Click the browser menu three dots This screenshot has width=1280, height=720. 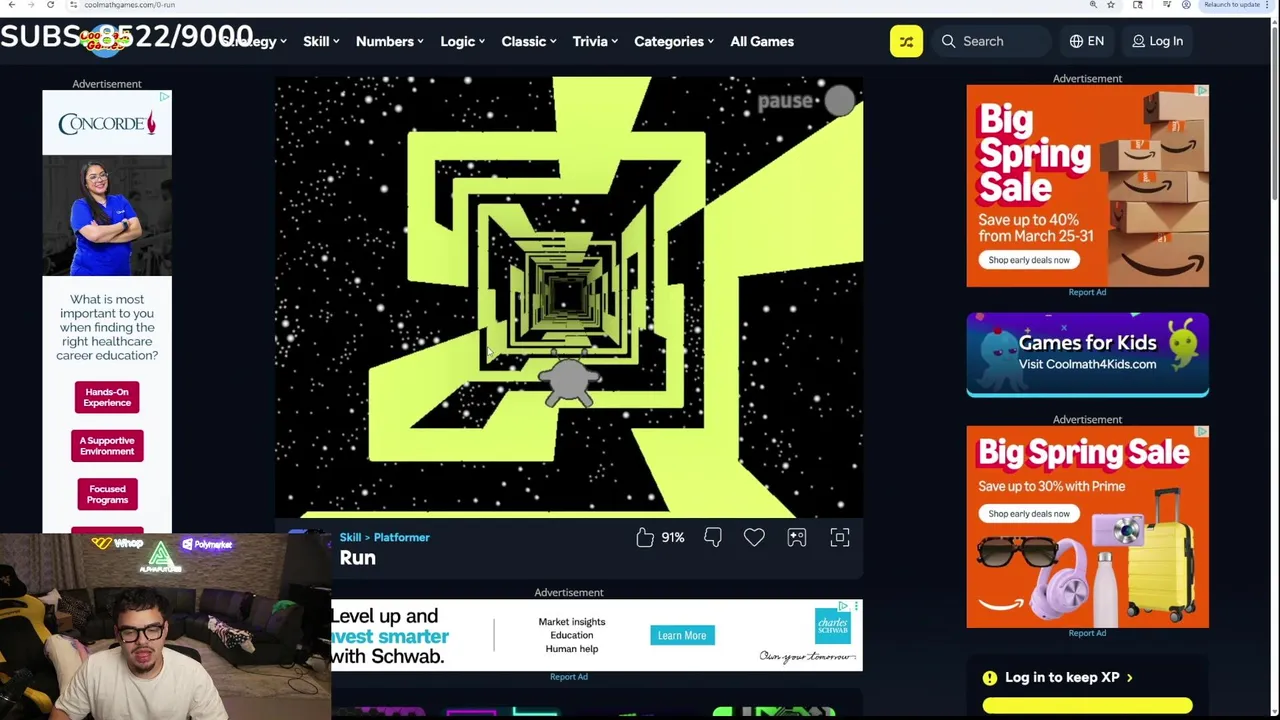tap(1268, 5)
